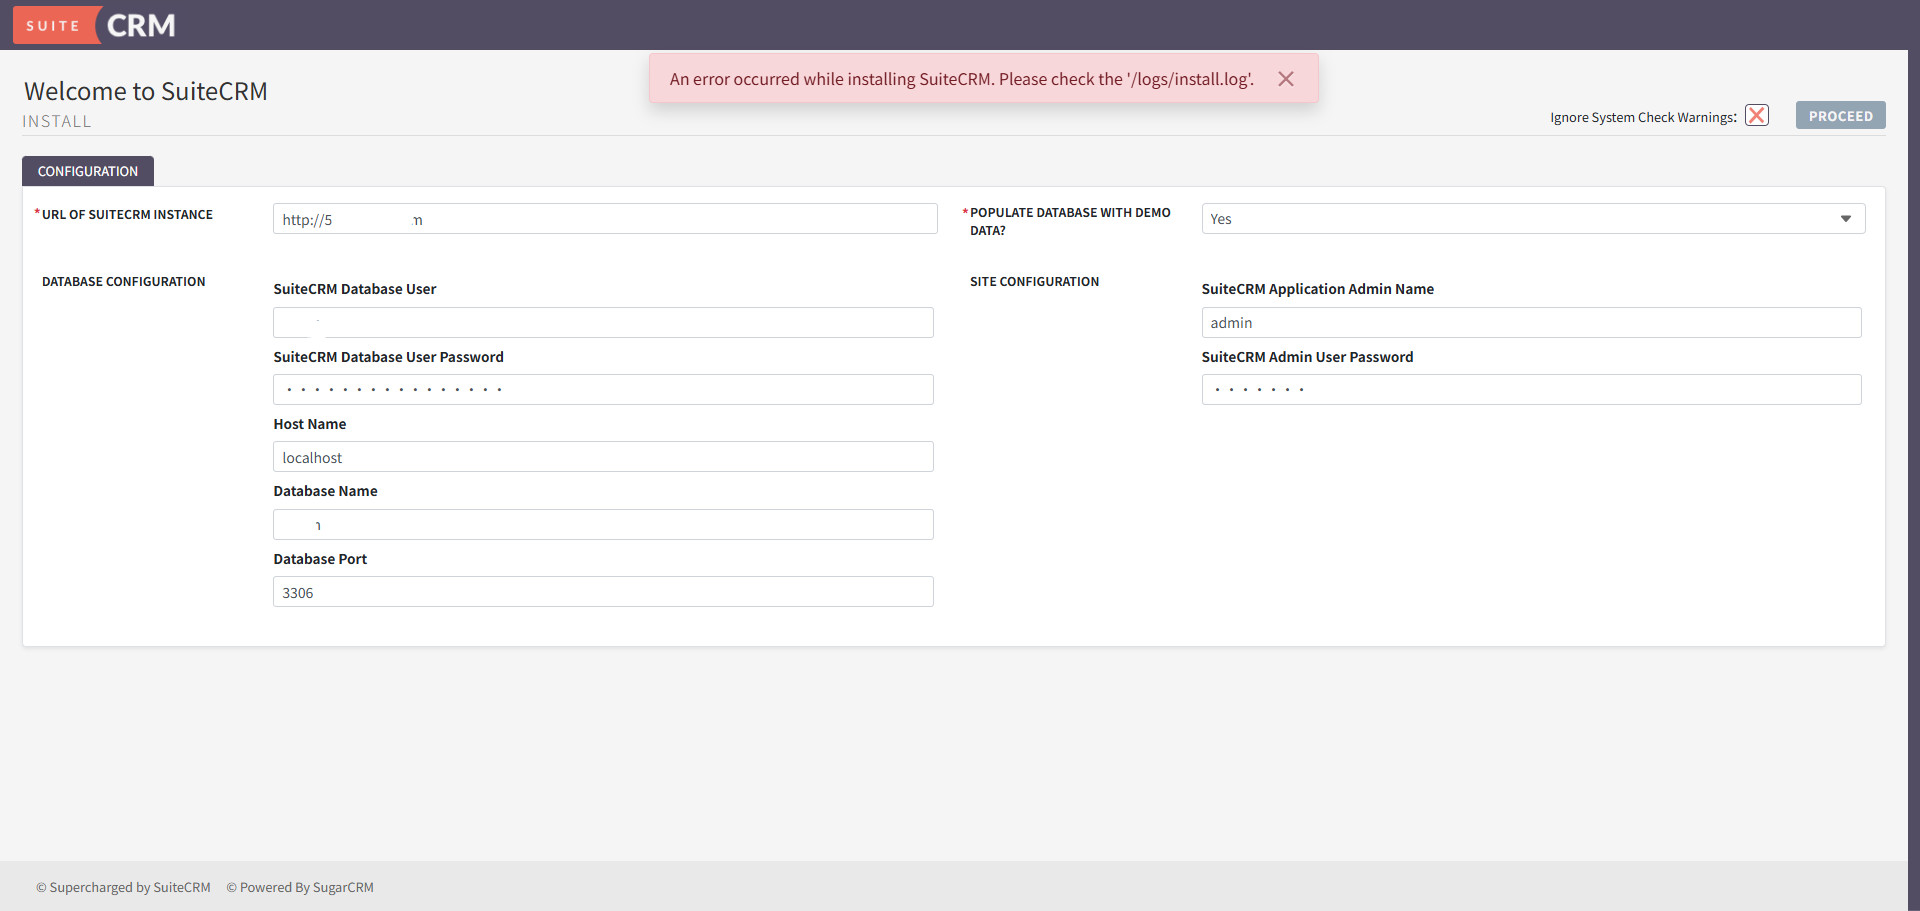1920x911 pixels.
Task: Click the error message text about install.log
Action: [961, 79]
